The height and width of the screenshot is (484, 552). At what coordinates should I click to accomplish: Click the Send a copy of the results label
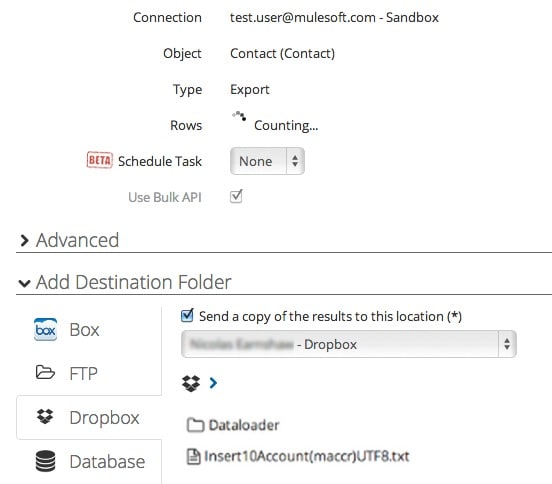330,316
